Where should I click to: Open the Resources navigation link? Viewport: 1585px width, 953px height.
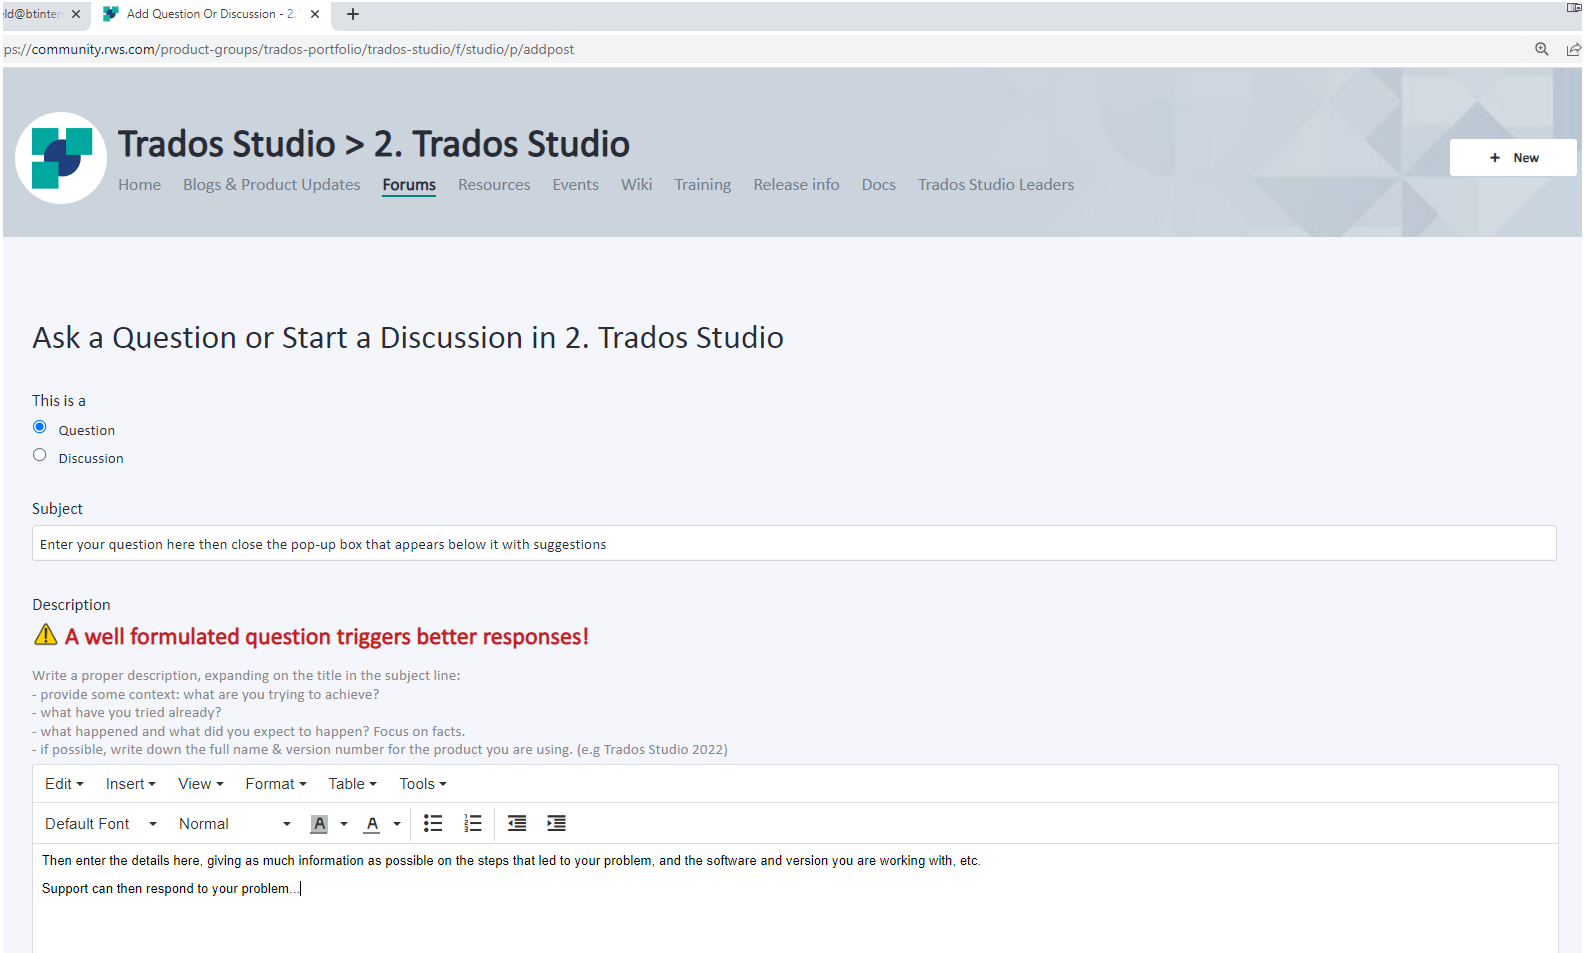(494, 185)
